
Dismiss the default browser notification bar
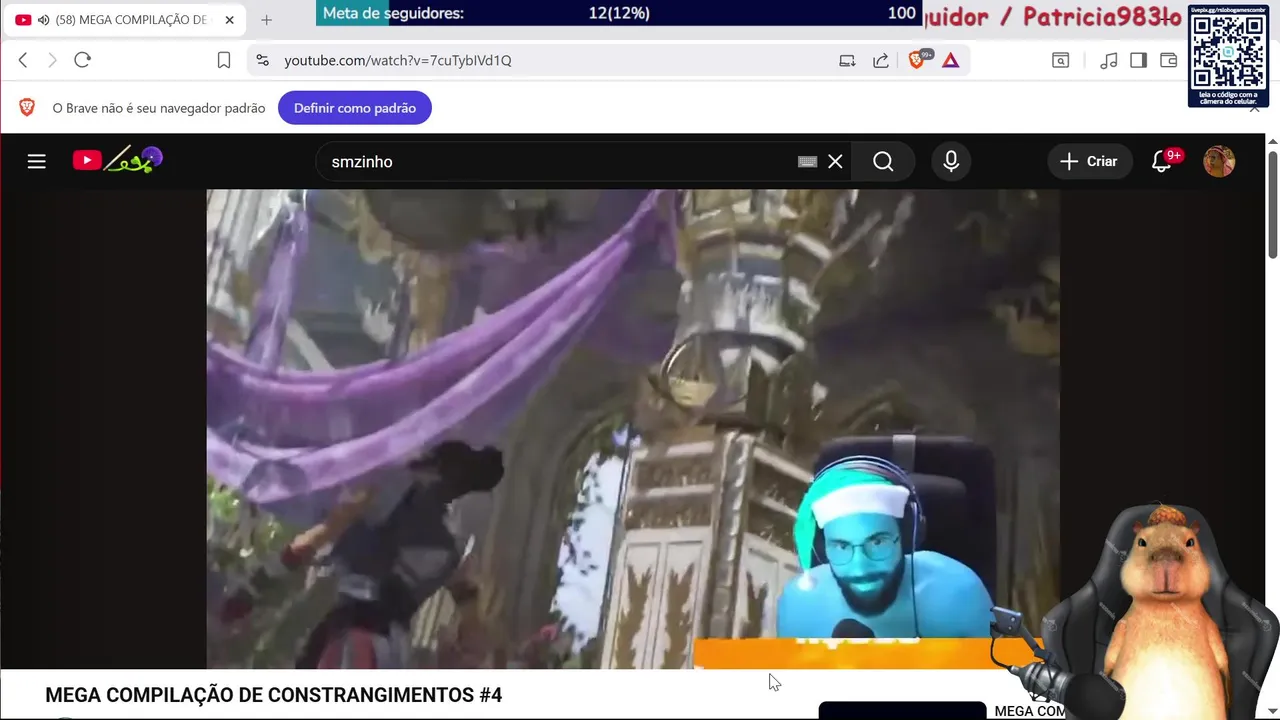[x=1255, y=107]
